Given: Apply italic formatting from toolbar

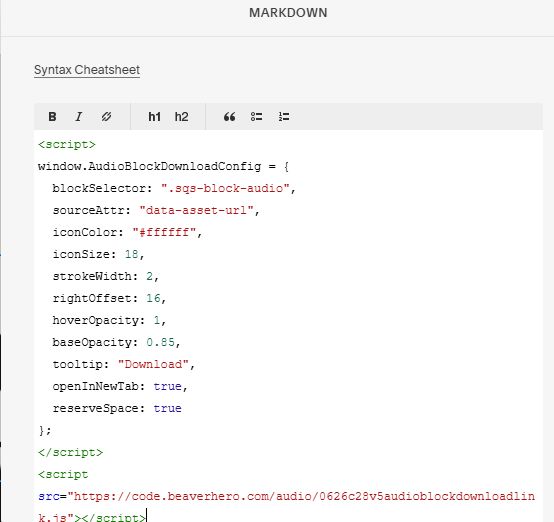Looking at the screenshot, I should 78,117.
